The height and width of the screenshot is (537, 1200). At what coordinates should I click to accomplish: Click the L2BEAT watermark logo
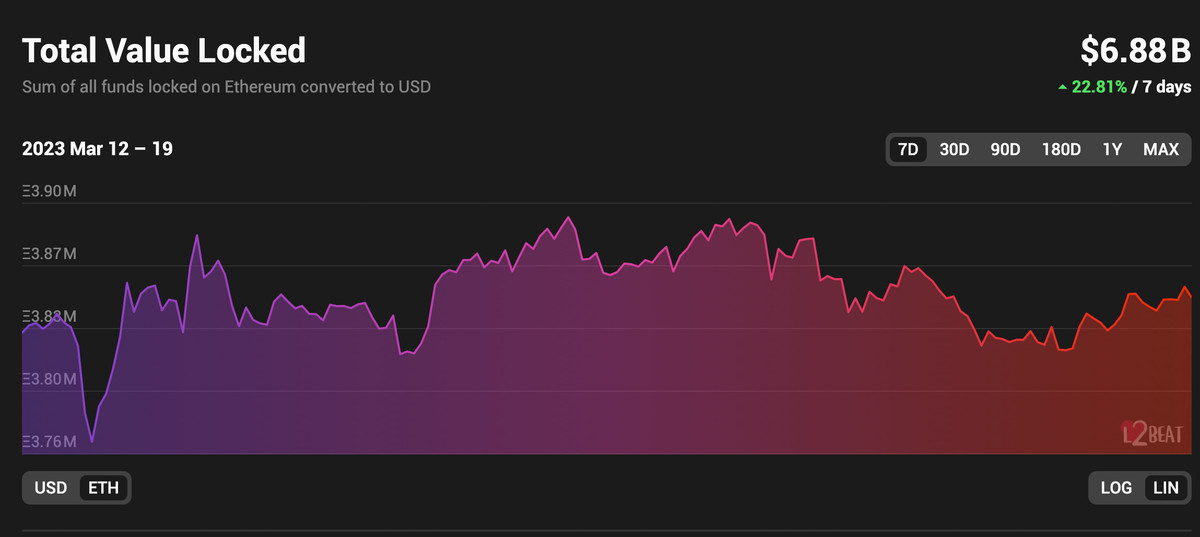click(x=1151, y=432)
